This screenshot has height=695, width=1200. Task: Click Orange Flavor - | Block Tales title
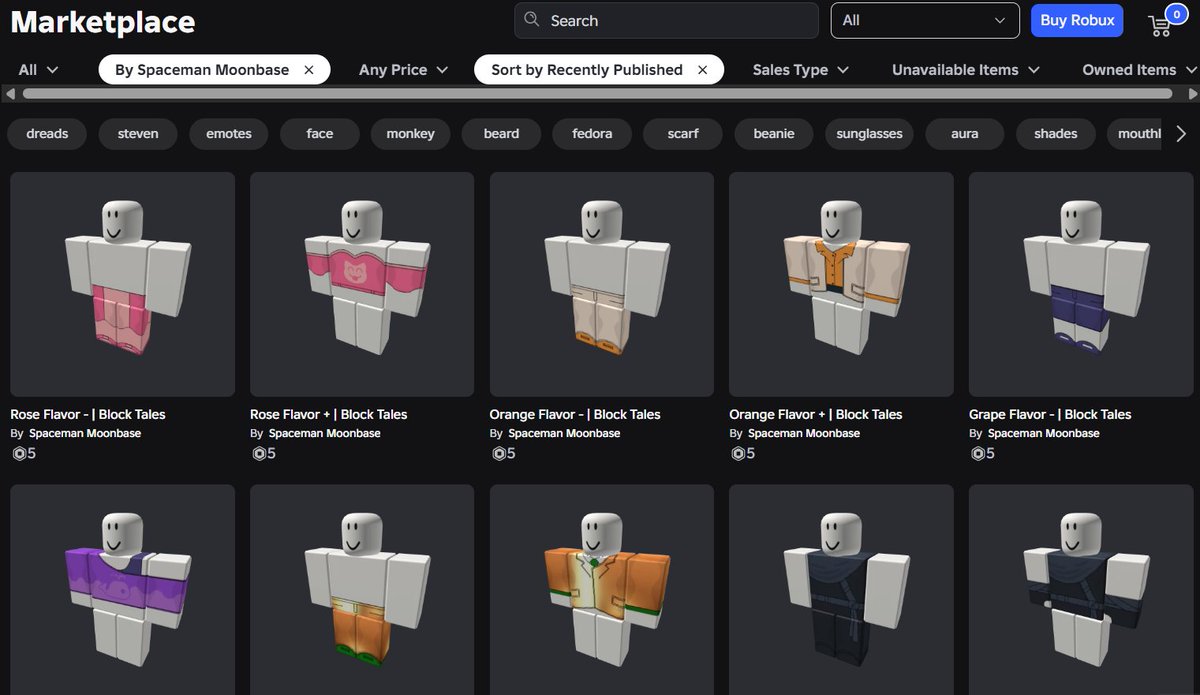pyautogui.click(x=575, y=414)
